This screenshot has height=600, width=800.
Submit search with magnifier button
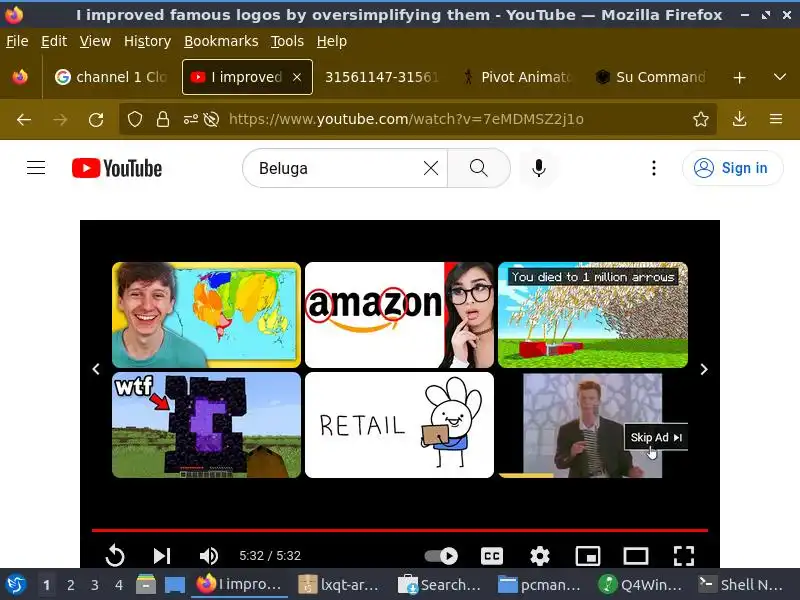[x=479, y=168]
